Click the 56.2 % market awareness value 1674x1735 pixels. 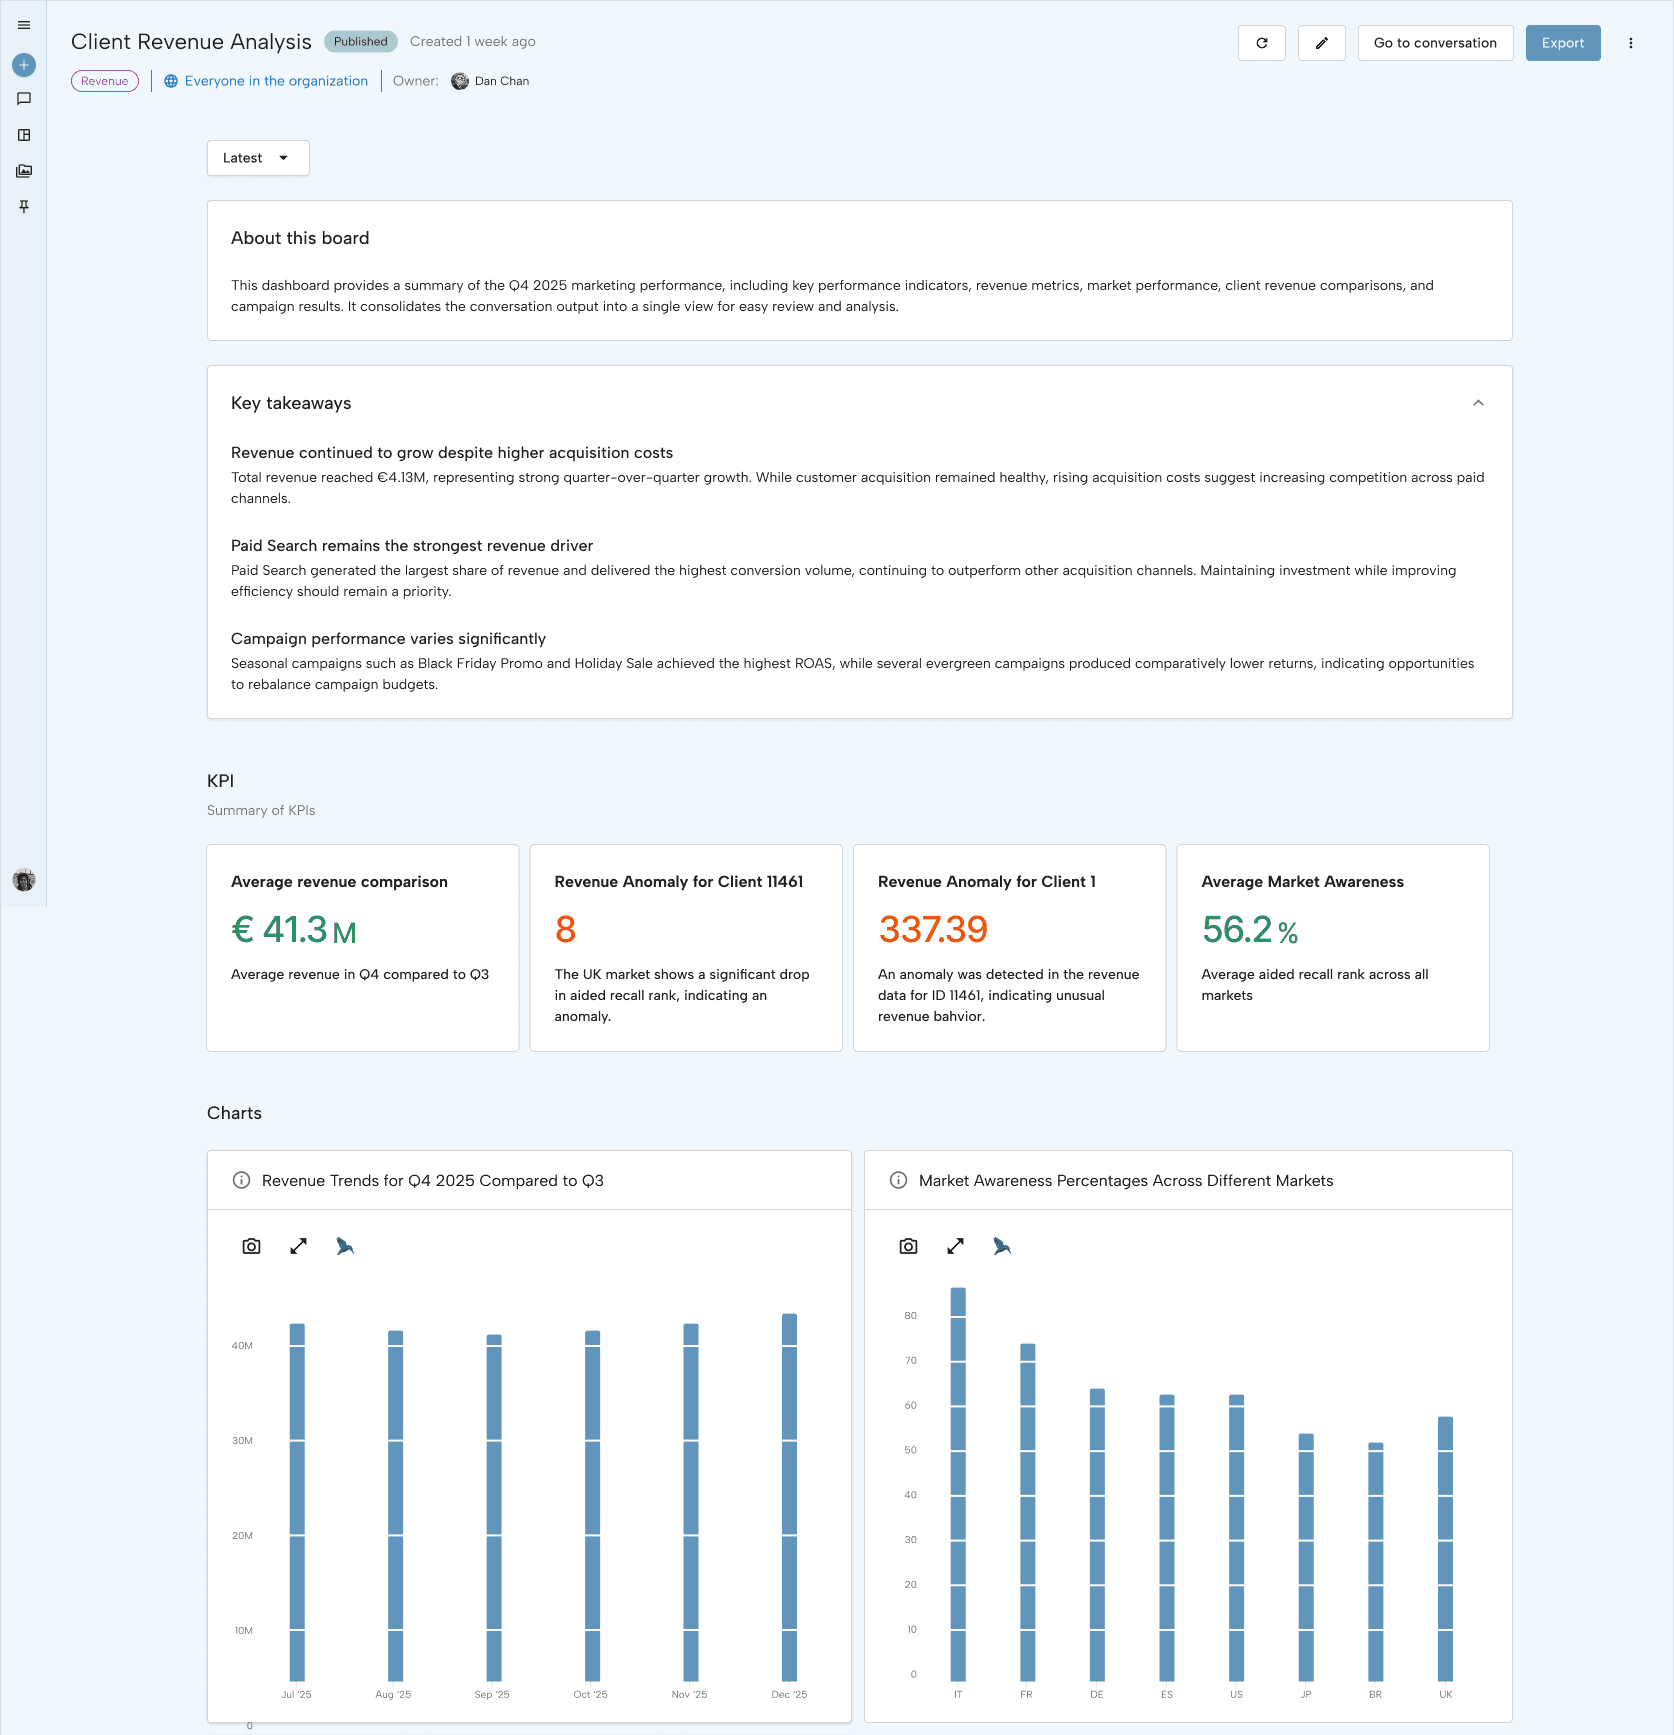coord(1250,930)
